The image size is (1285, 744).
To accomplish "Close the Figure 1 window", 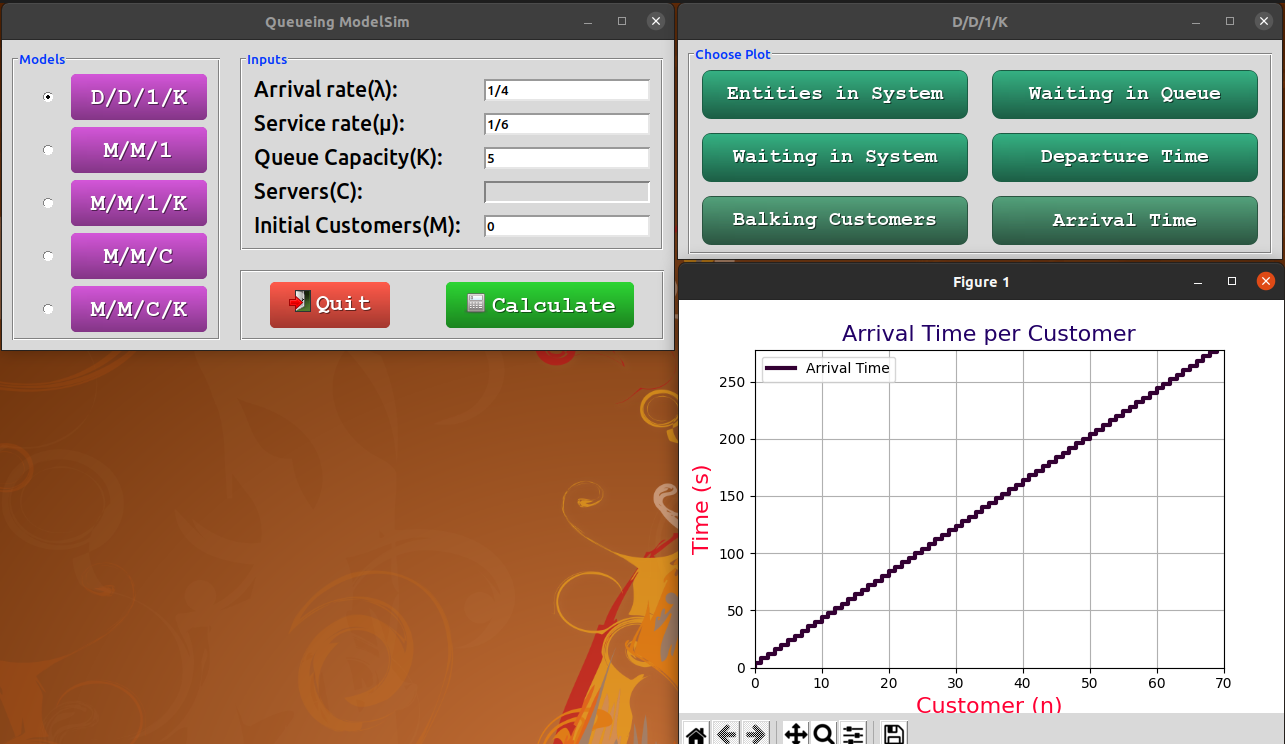I will [1266, 282].
